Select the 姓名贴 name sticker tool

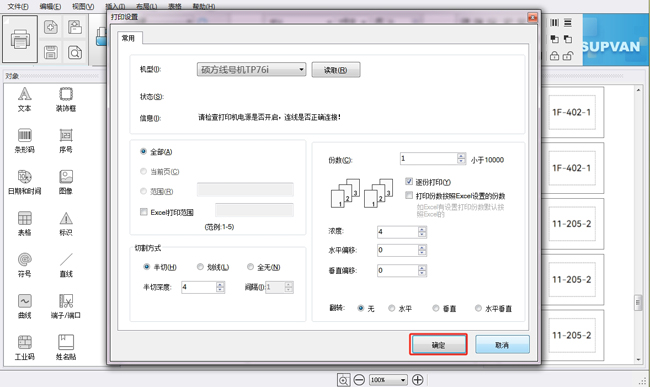coord(66,348)
